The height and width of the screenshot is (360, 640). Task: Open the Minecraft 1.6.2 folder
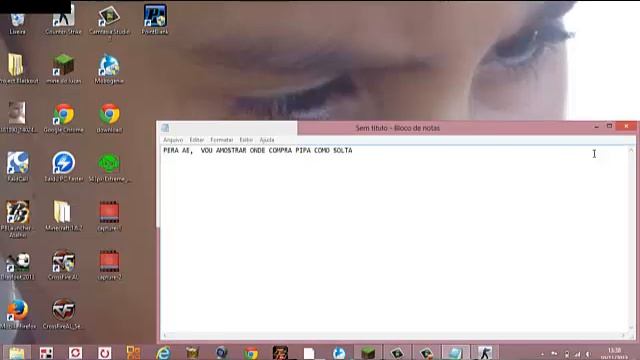coord(63,216)
